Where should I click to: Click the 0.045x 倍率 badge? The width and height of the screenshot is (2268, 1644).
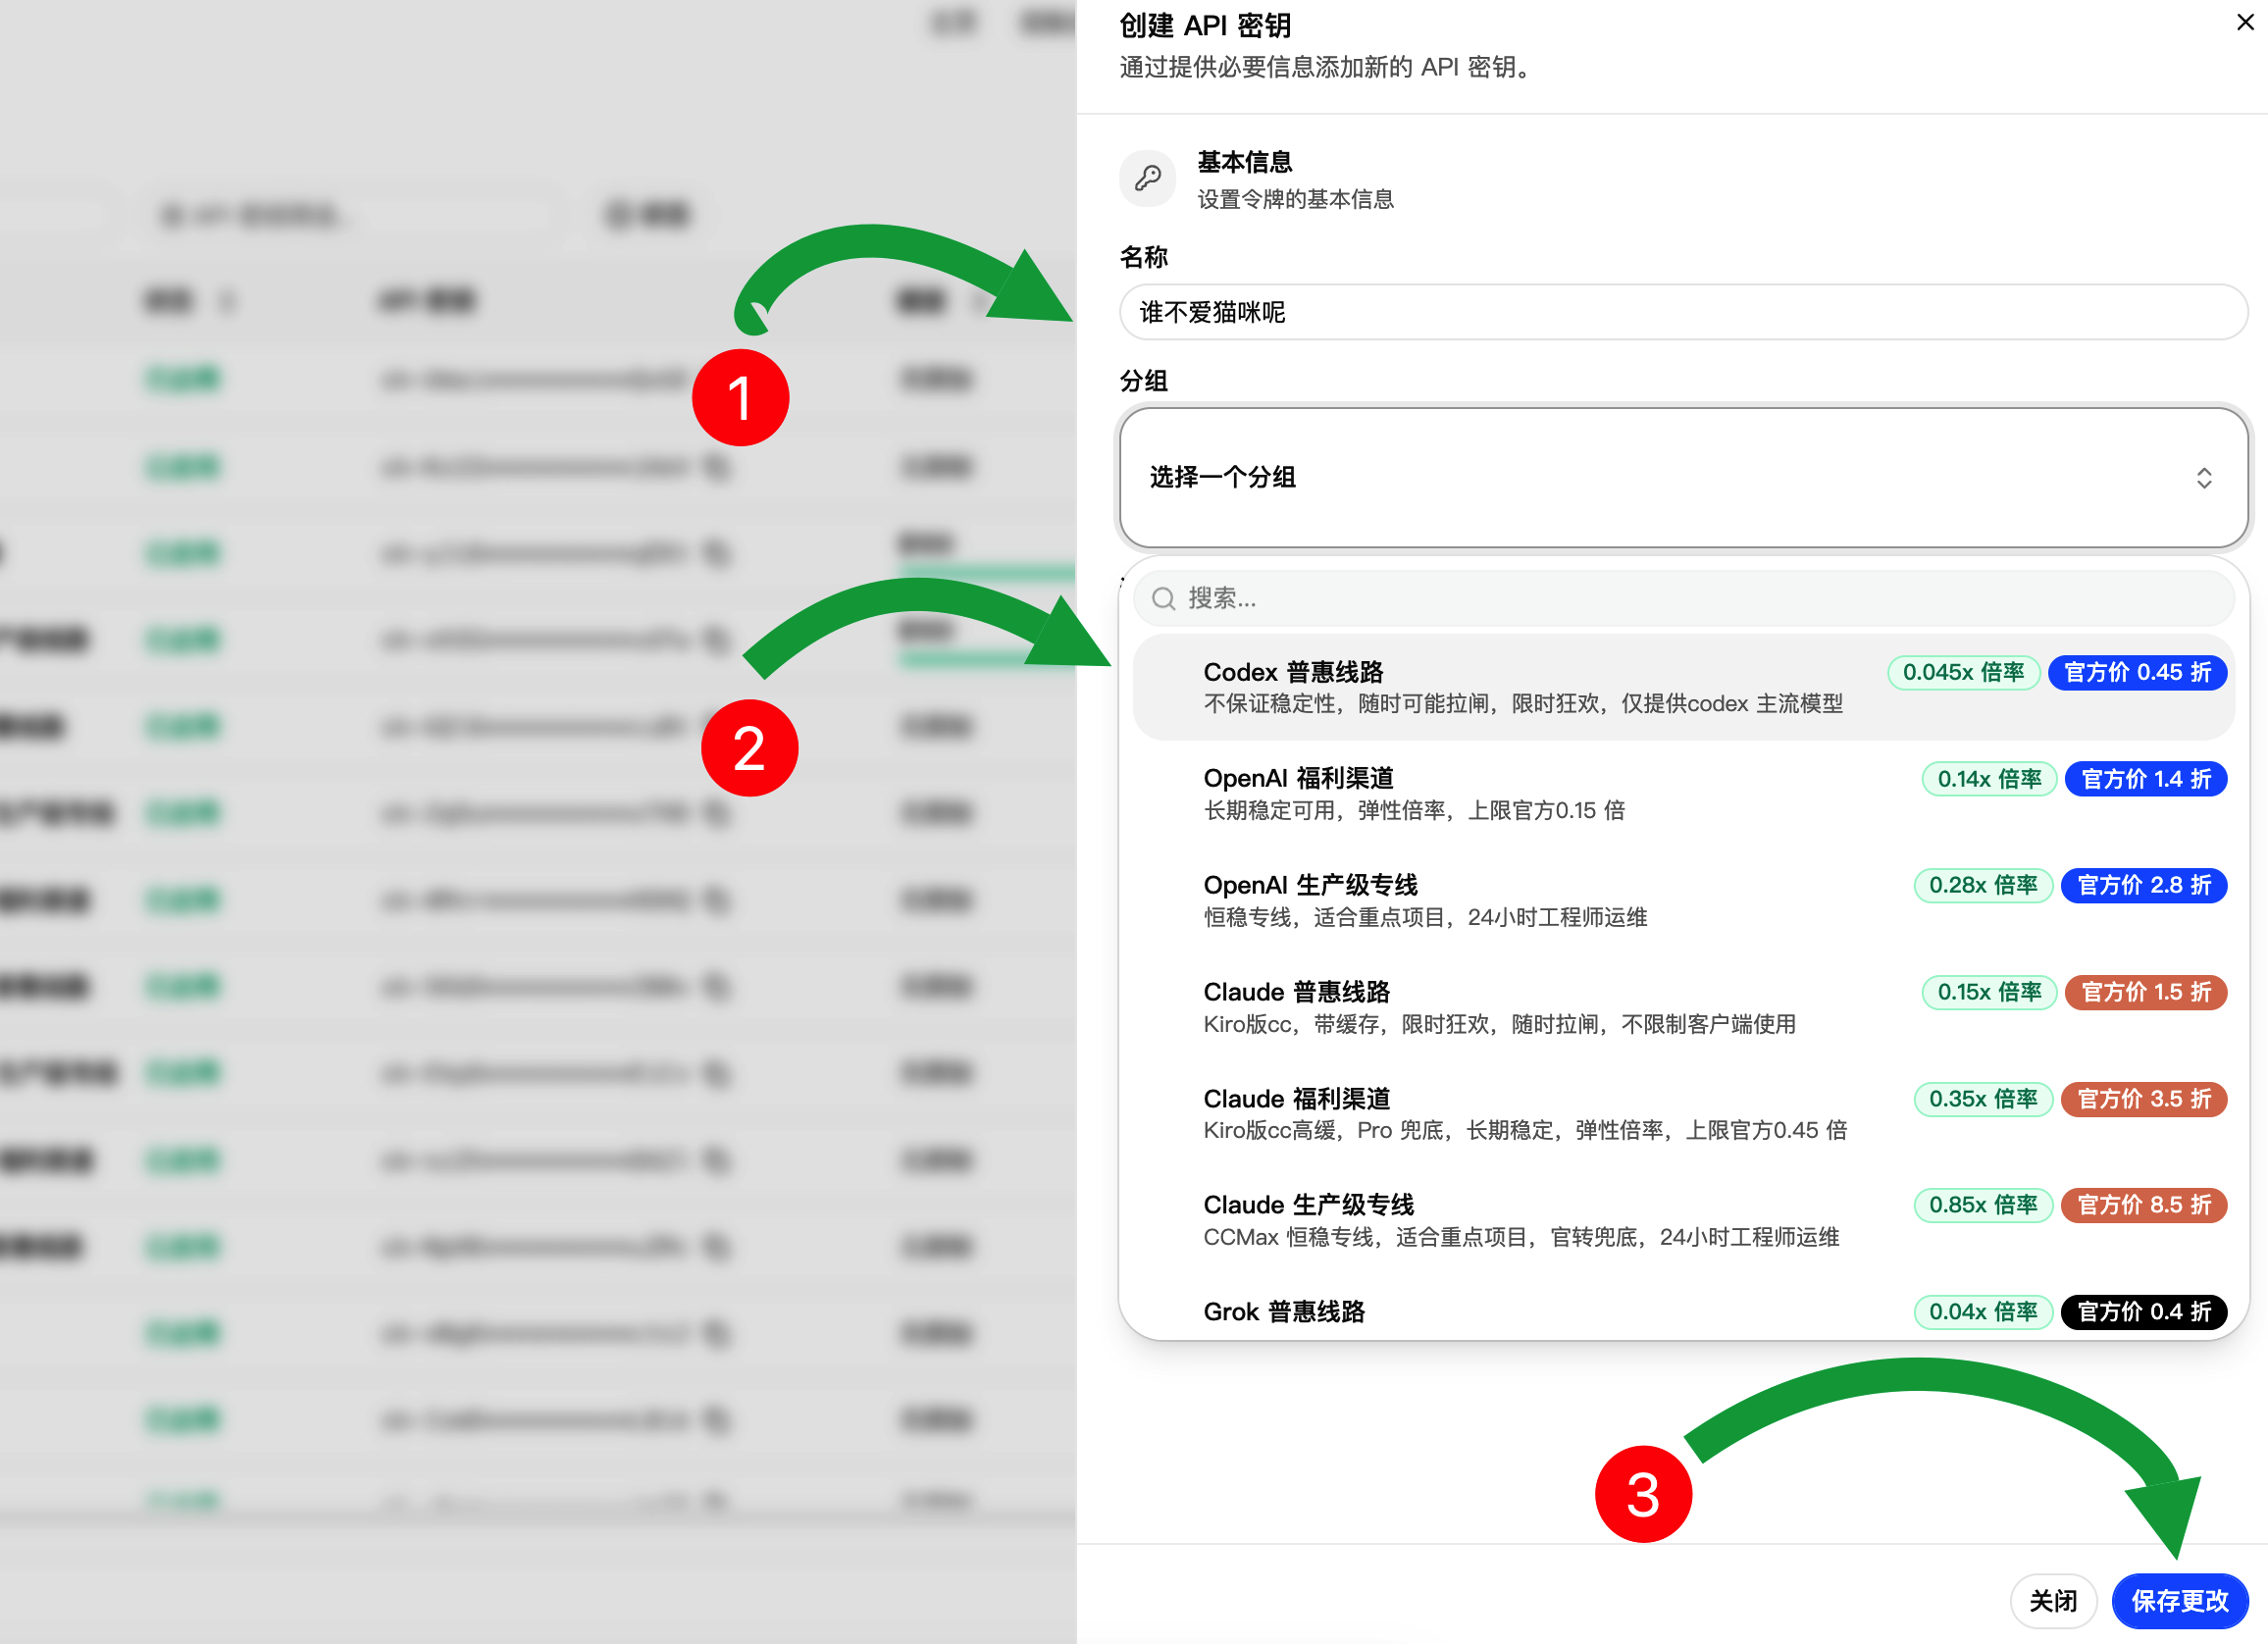pos(1963,672)
